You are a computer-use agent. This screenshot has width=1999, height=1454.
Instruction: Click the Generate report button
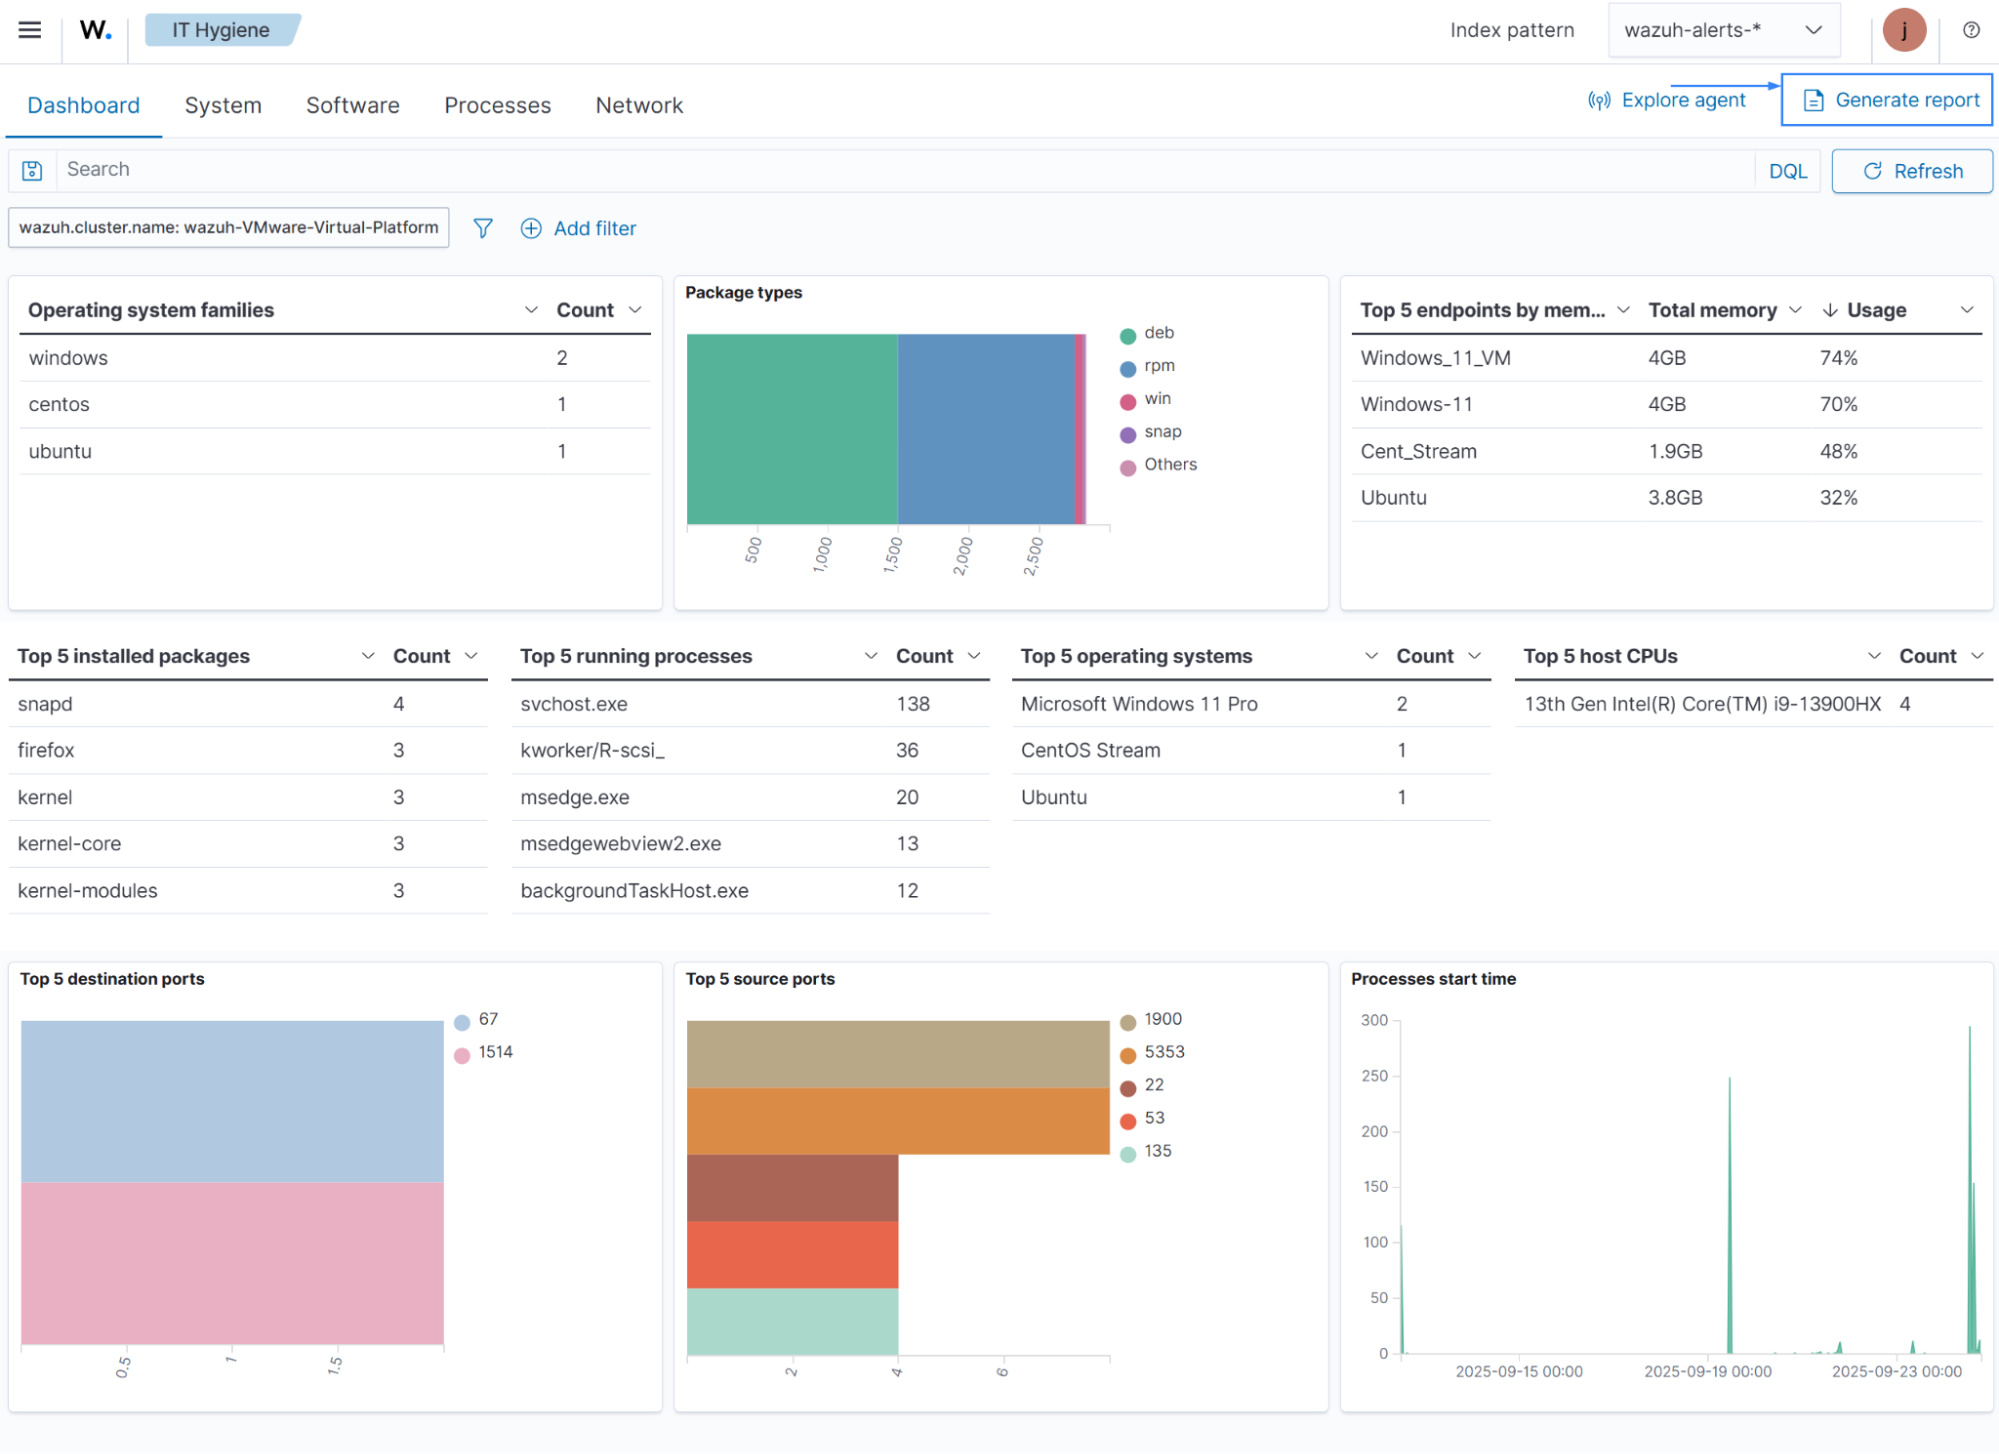tap(1888, 100)
